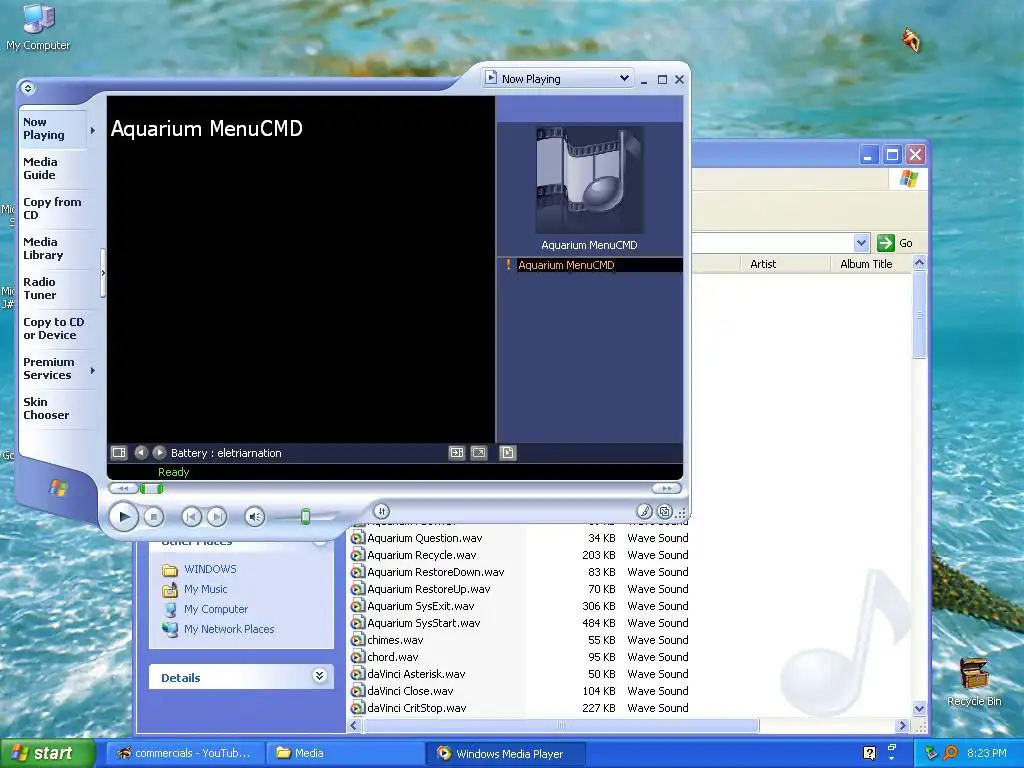Mute the player volume

pyautogui.click(x=255, y=517)
